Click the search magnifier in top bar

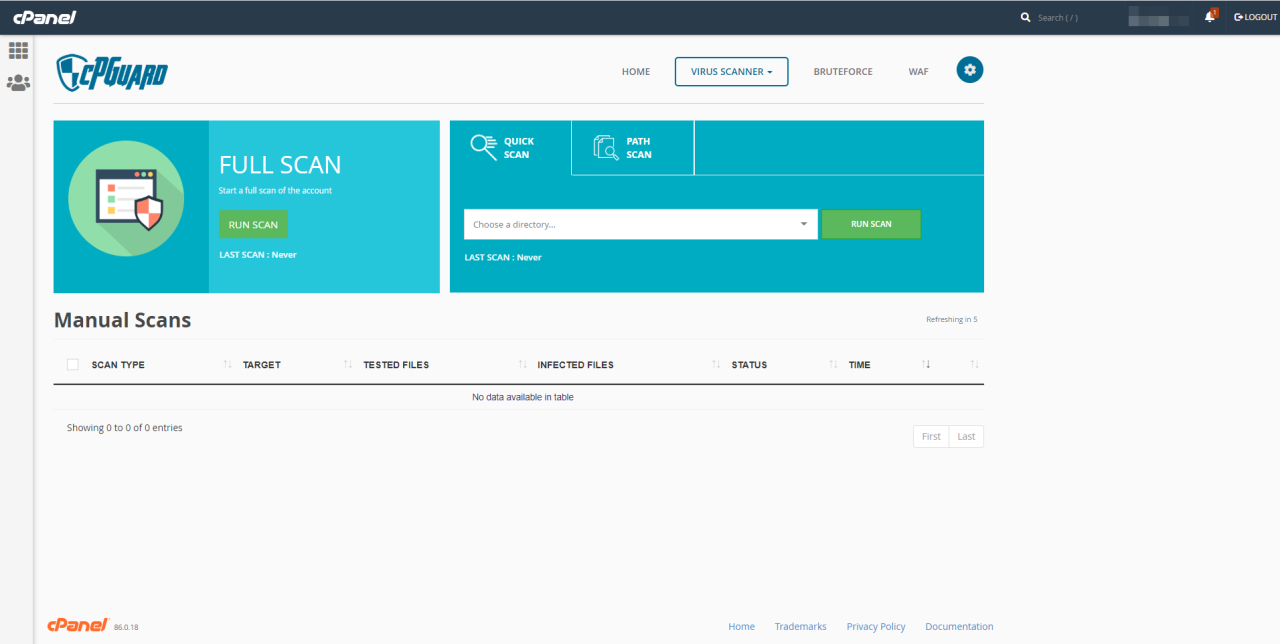[x=1024, y=17]
